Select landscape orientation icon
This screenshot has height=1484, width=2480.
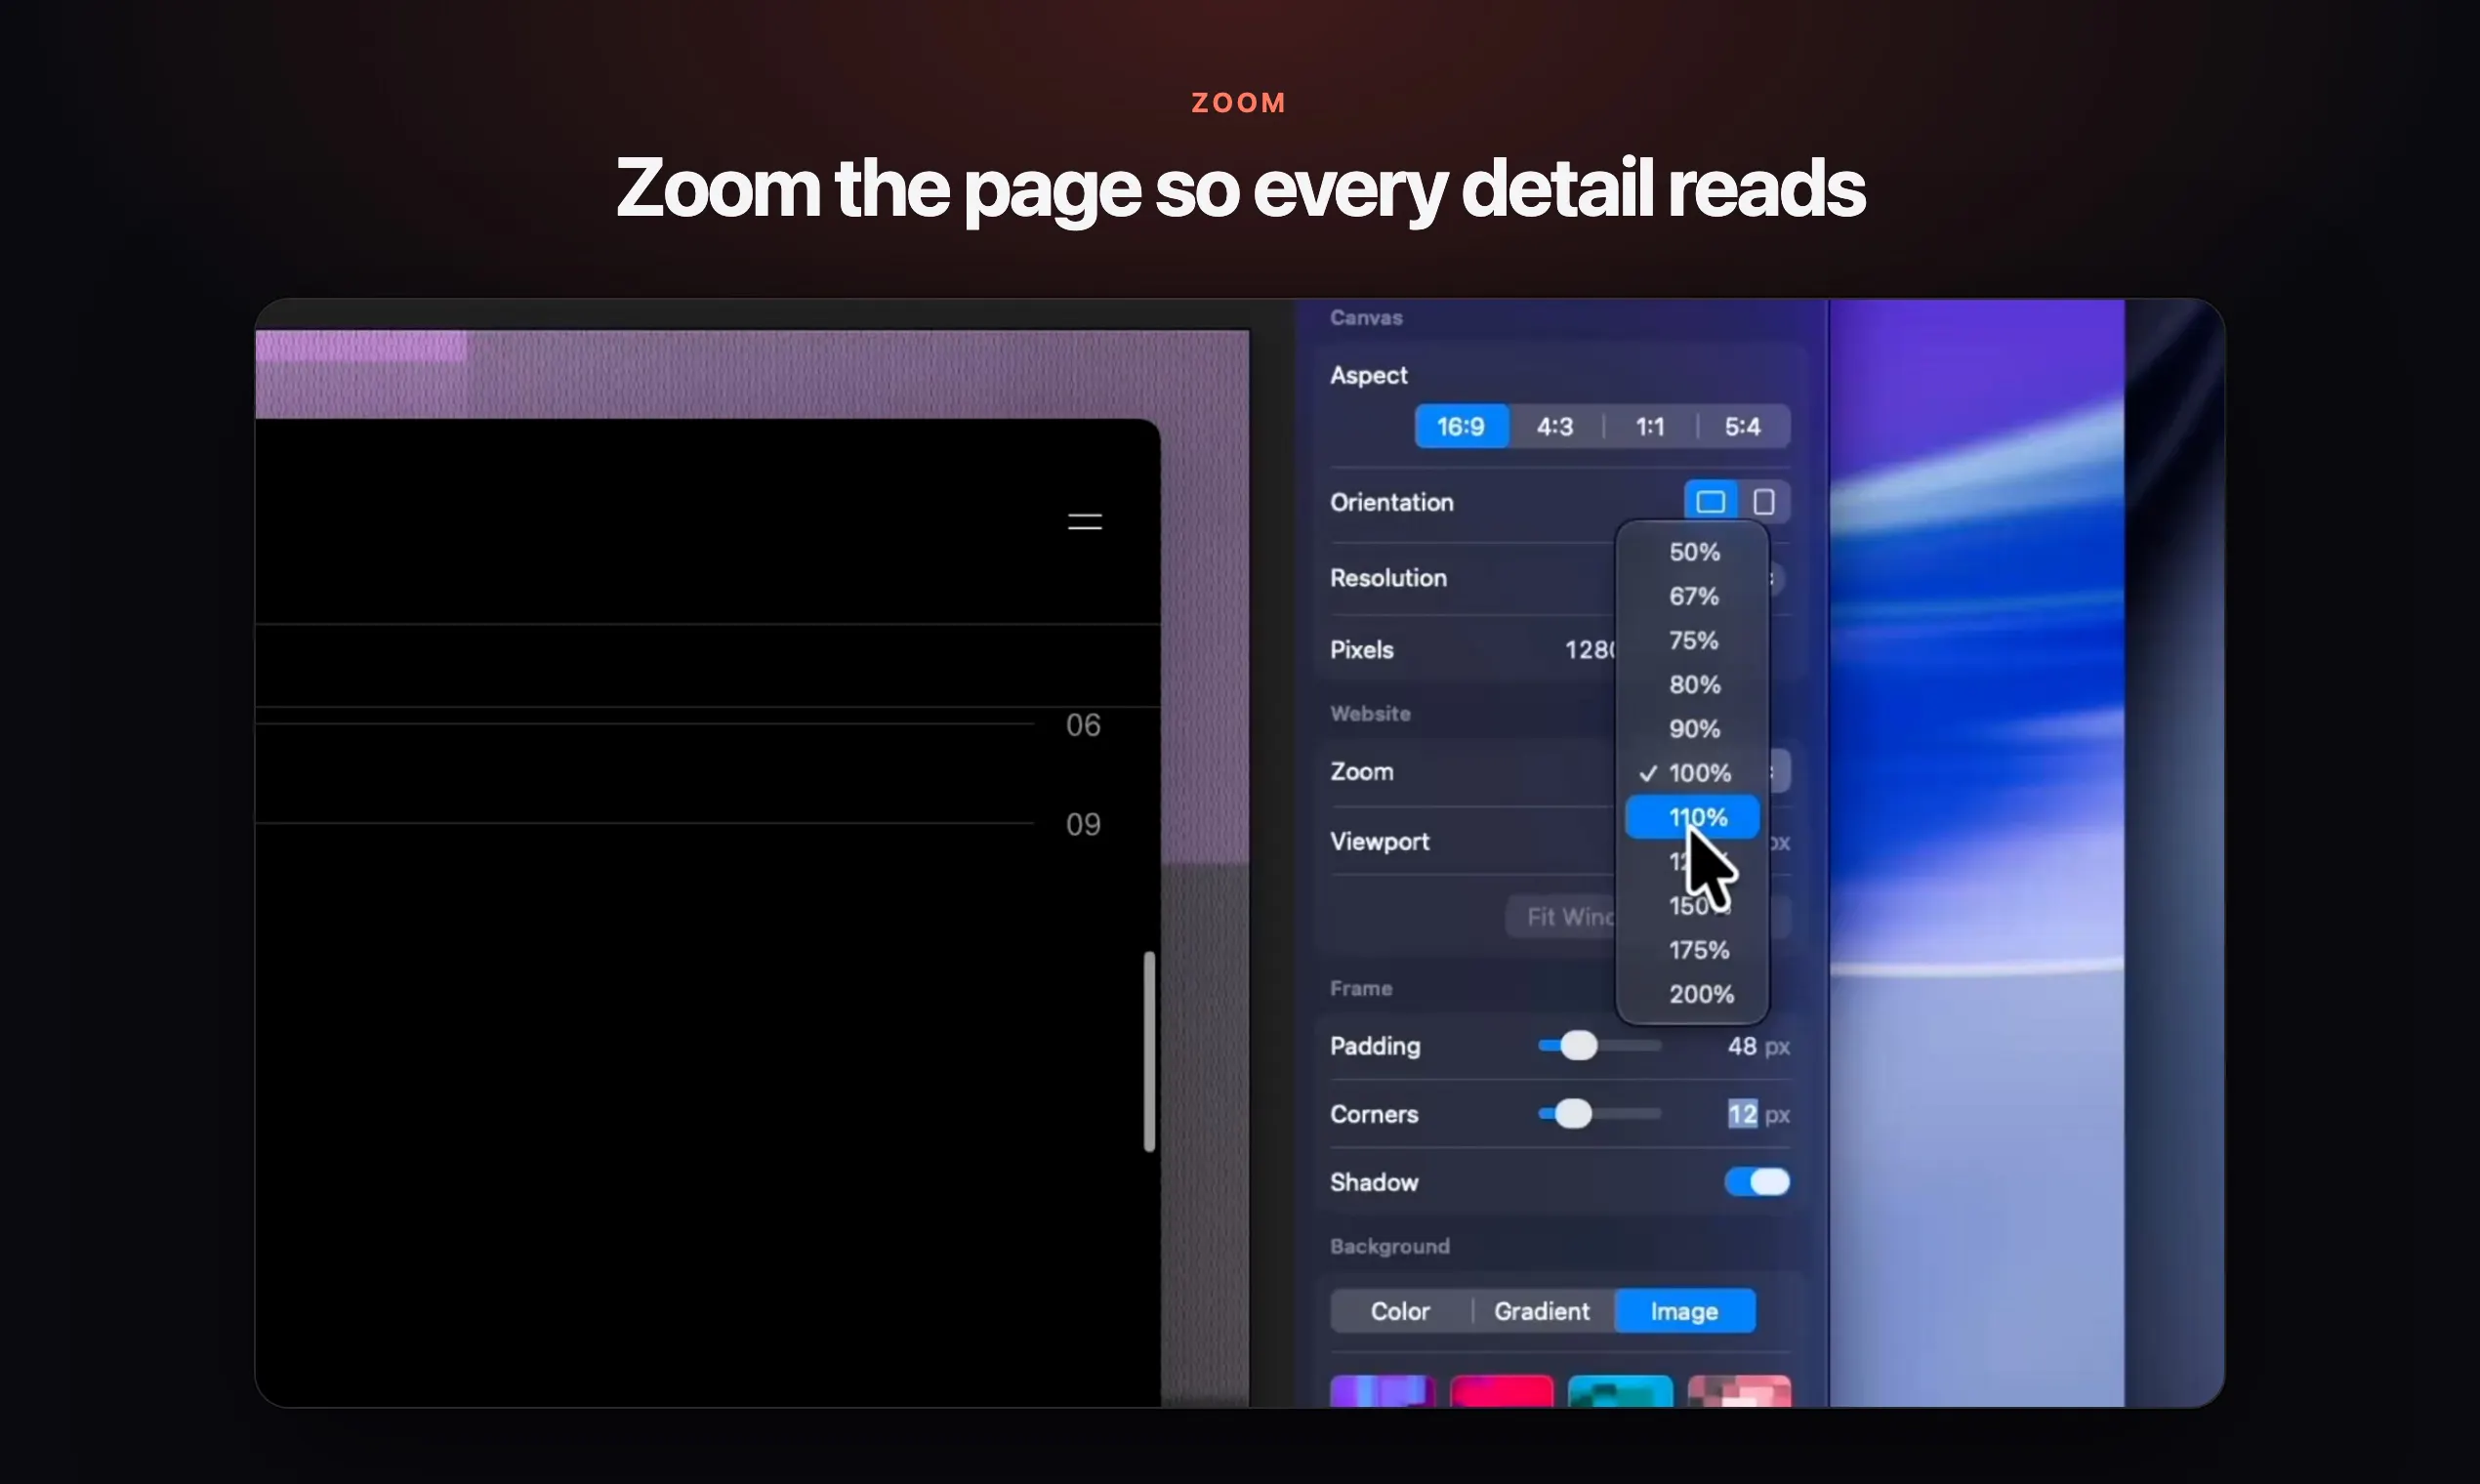click(1711, 502)
